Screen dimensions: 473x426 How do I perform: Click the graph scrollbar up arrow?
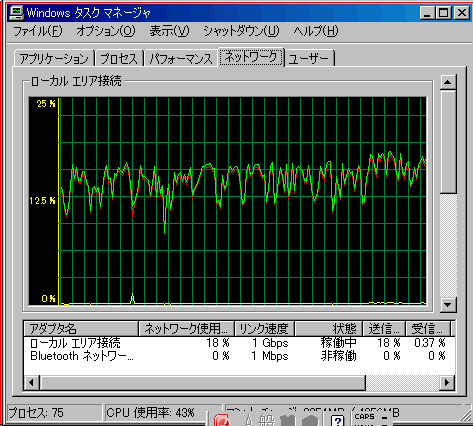click(x=448, y=82)
